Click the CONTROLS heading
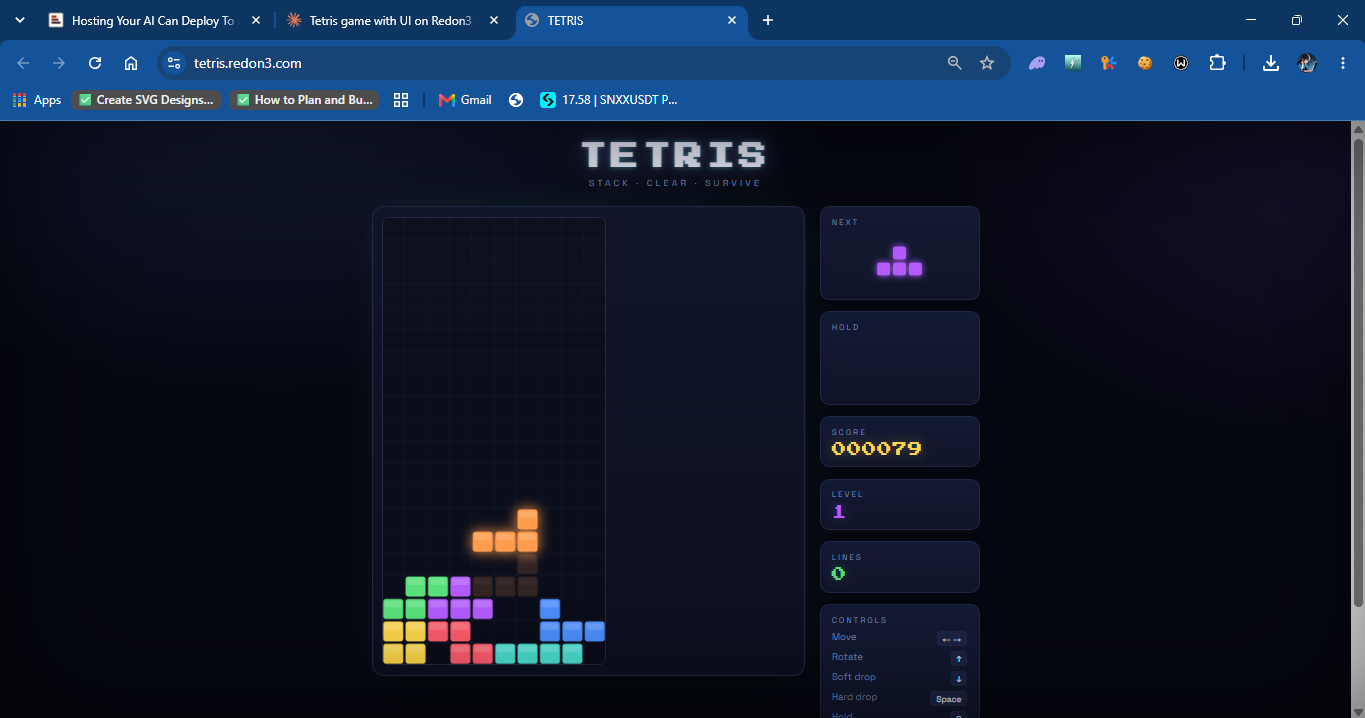This screenshot has width=1365, height=718. click(859, 620)
